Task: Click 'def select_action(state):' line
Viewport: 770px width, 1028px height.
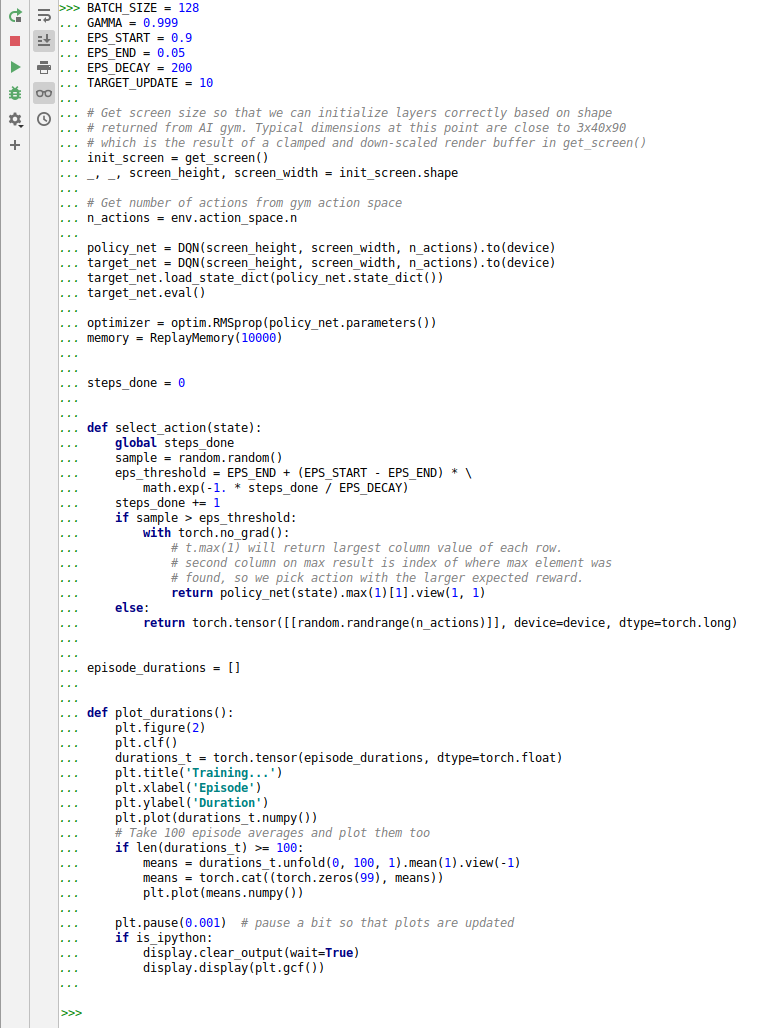Action: click(174, 428)
